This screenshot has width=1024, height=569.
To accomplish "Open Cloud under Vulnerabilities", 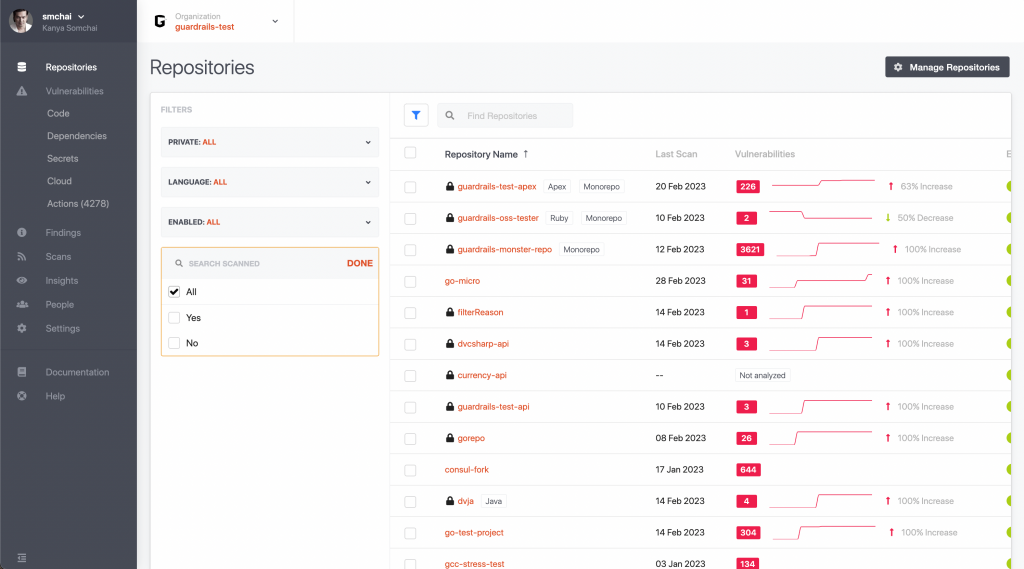I will coord(59,181).
